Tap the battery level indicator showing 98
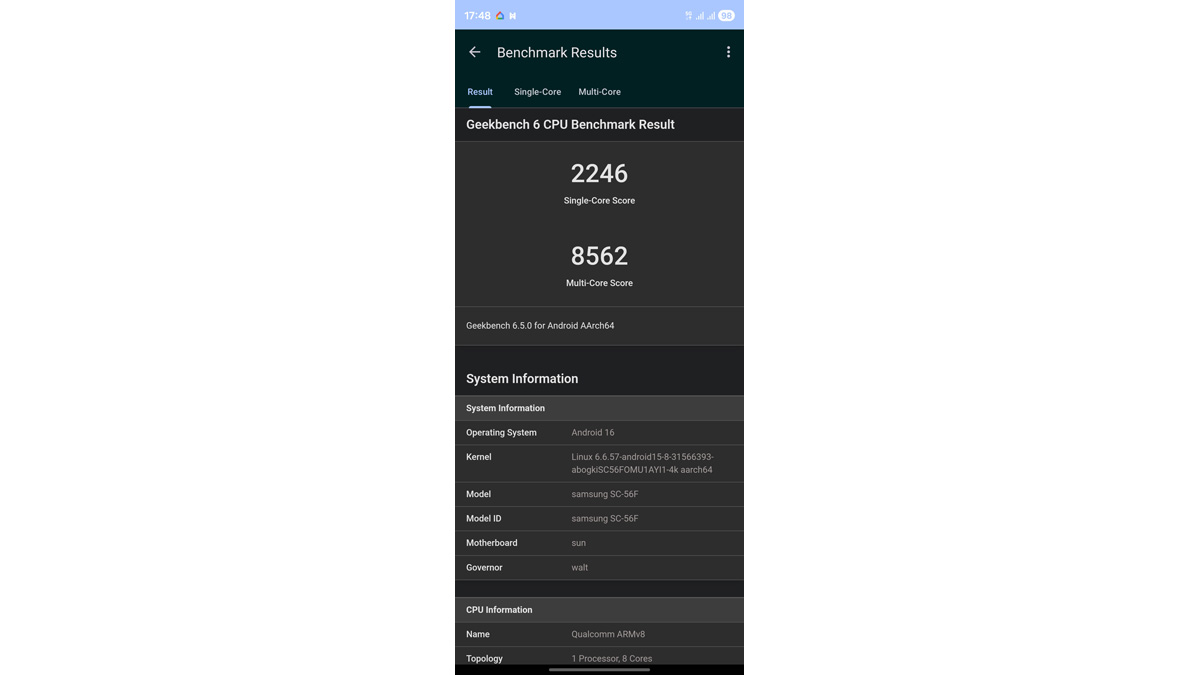The height and width of the screenshot is (675, 1200). [727, 16]
